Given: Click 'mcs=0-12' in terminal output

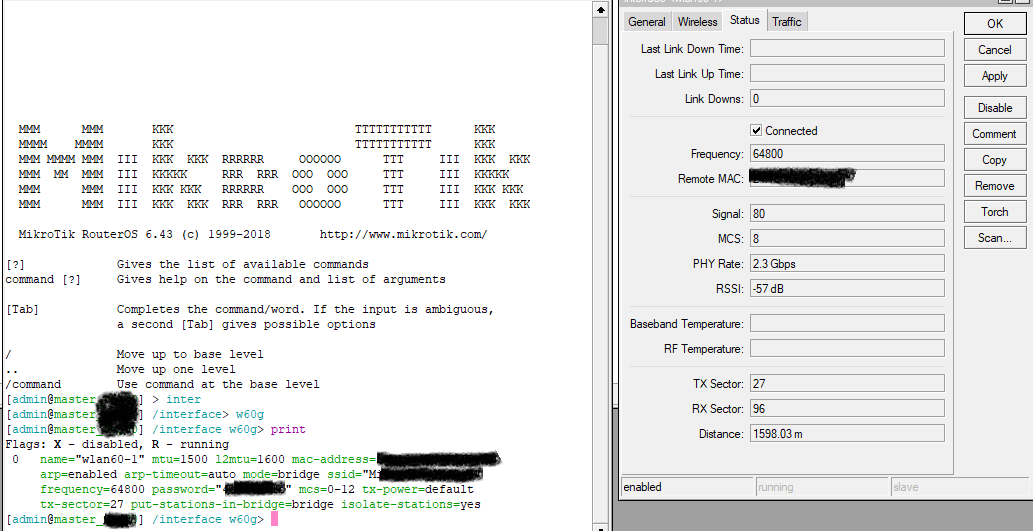Looking at the screenshot, I should point(327,489).
